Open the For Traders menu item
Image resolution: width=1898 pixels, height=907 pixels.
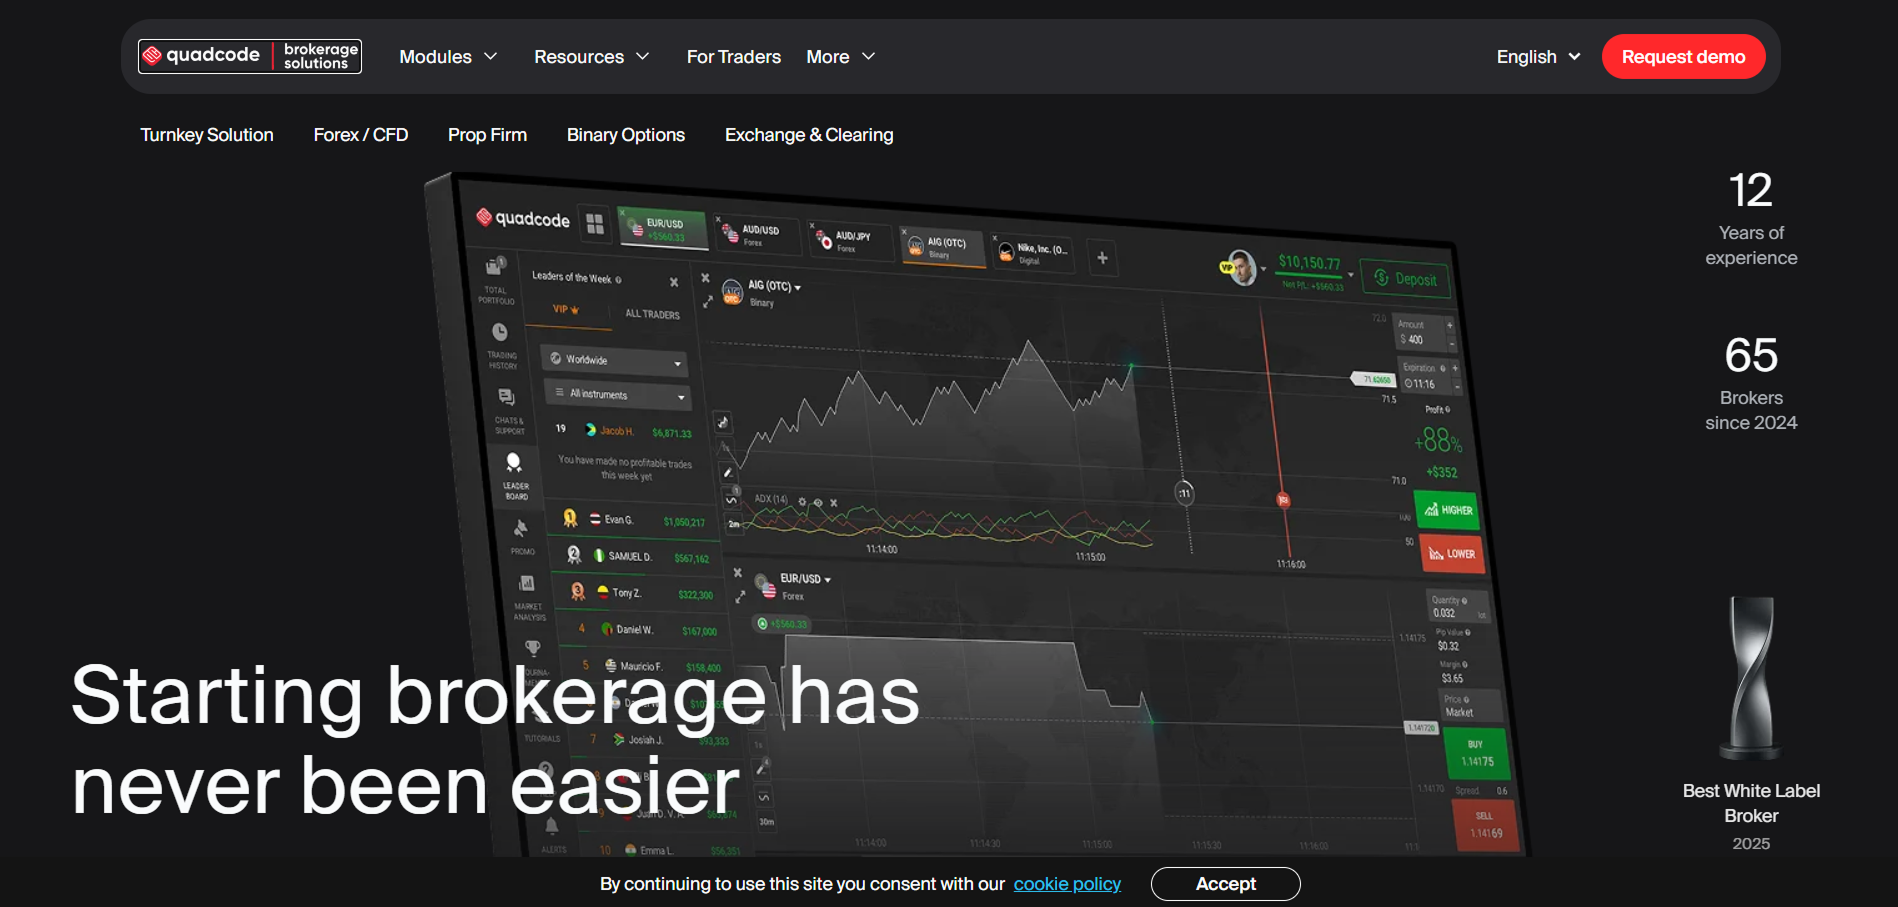coord(733,57)
